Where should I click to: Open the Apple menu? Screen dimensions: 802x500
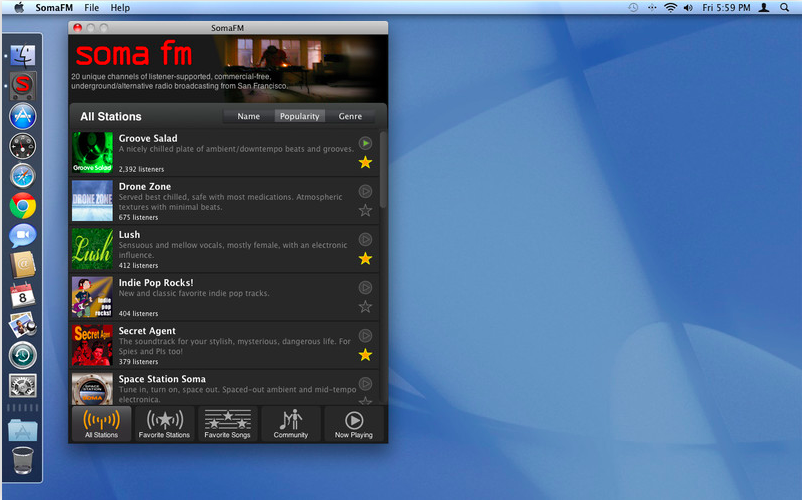tap(19, 8)
